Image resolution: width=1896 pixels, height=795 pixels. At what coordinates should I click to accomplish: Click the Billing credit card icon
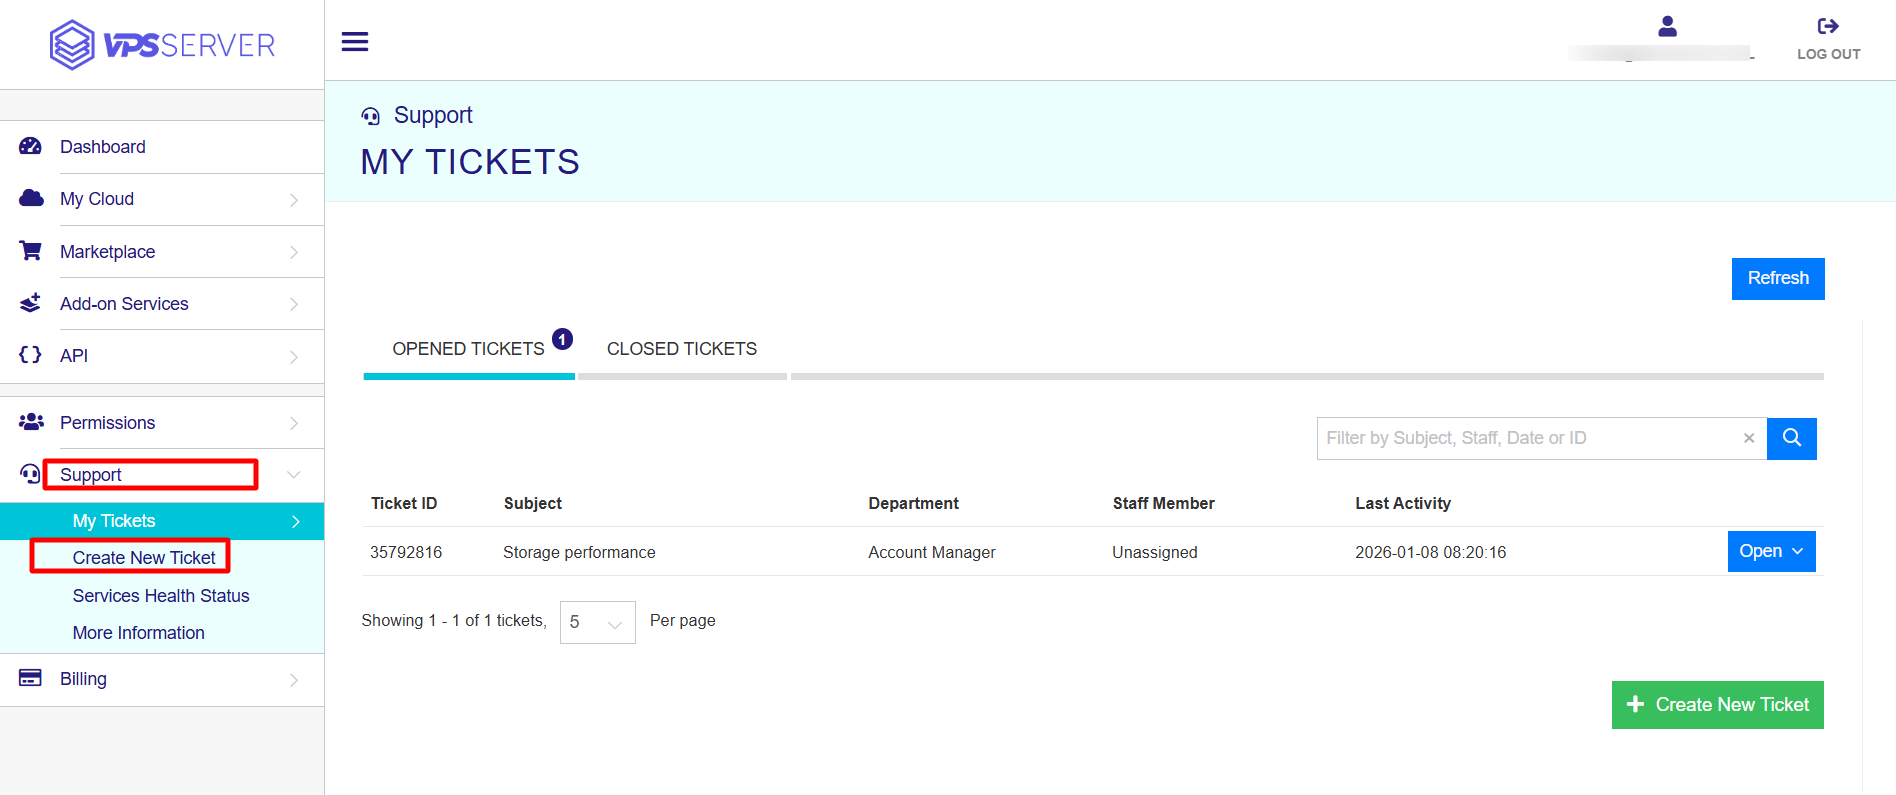click(30, 678)
